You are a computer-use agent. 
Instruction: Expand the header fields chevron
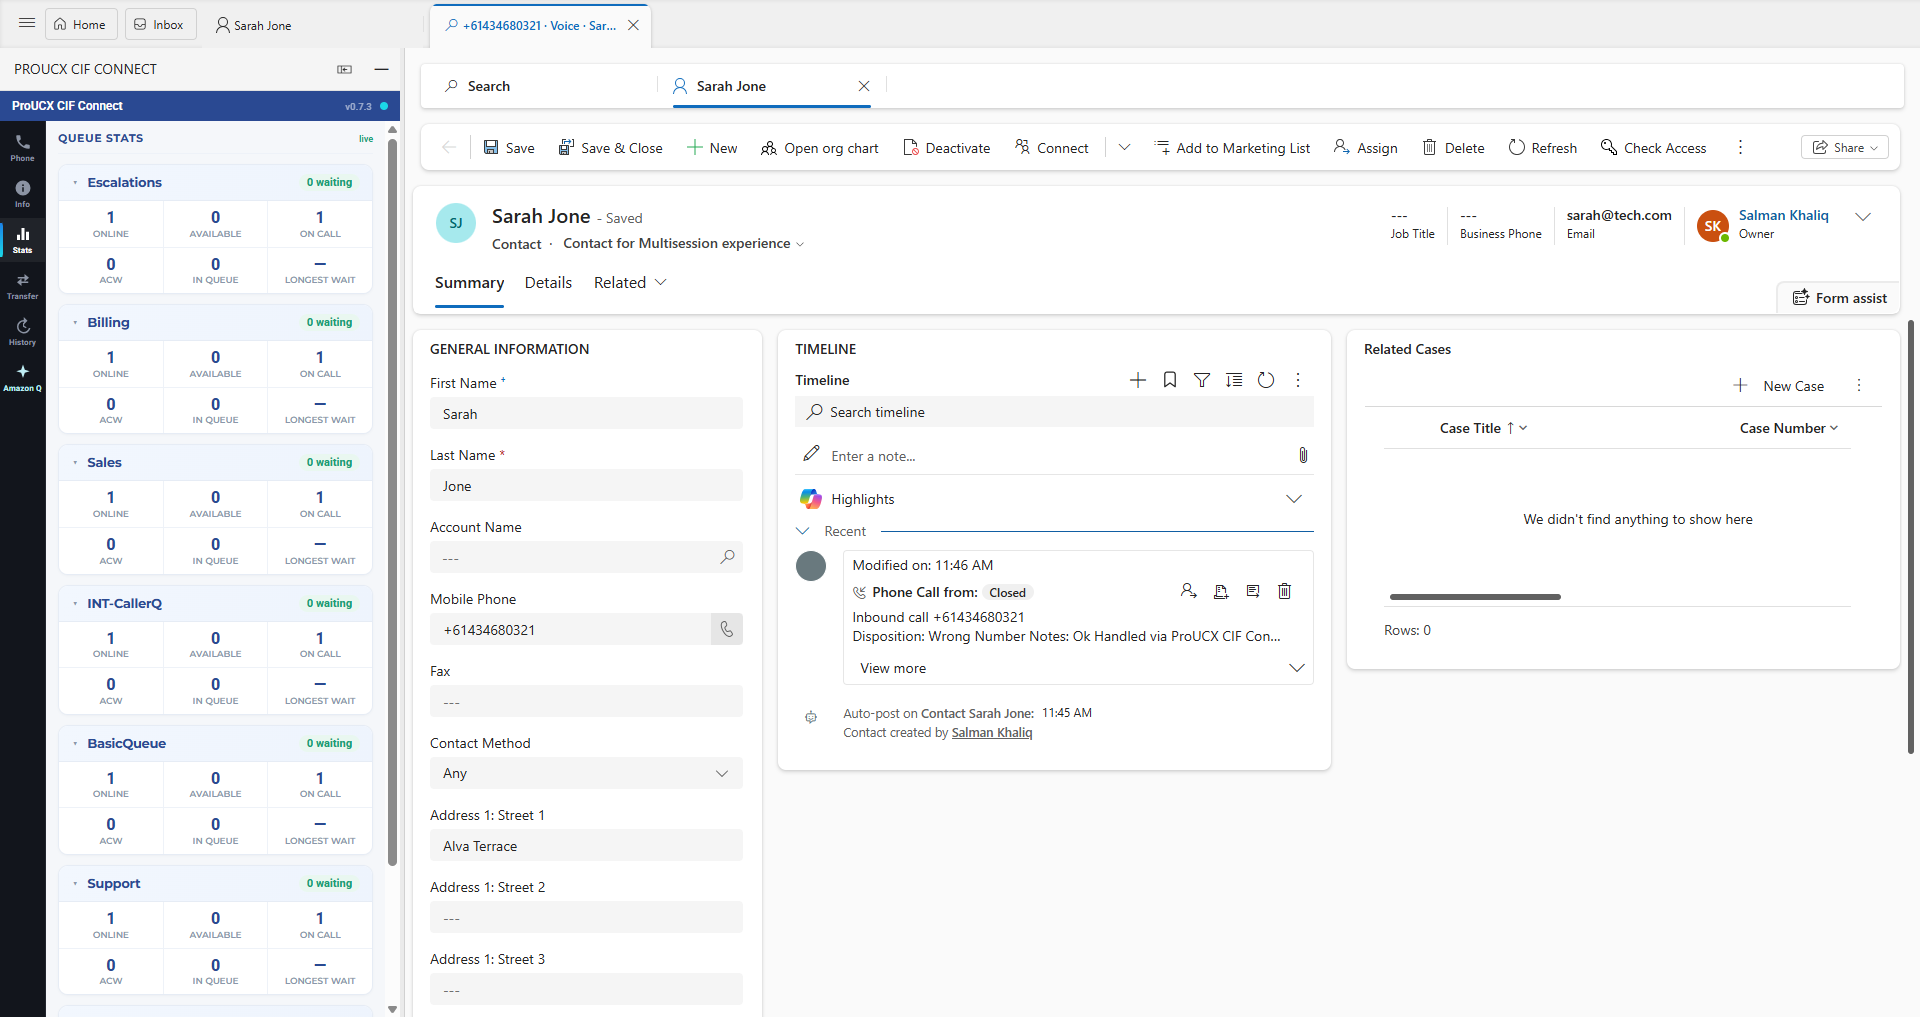pos(1863,217)
